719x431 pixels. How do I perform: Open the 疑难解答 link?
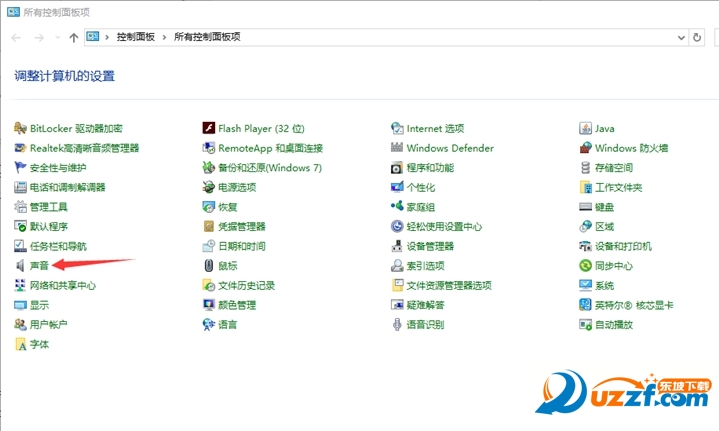426,305
